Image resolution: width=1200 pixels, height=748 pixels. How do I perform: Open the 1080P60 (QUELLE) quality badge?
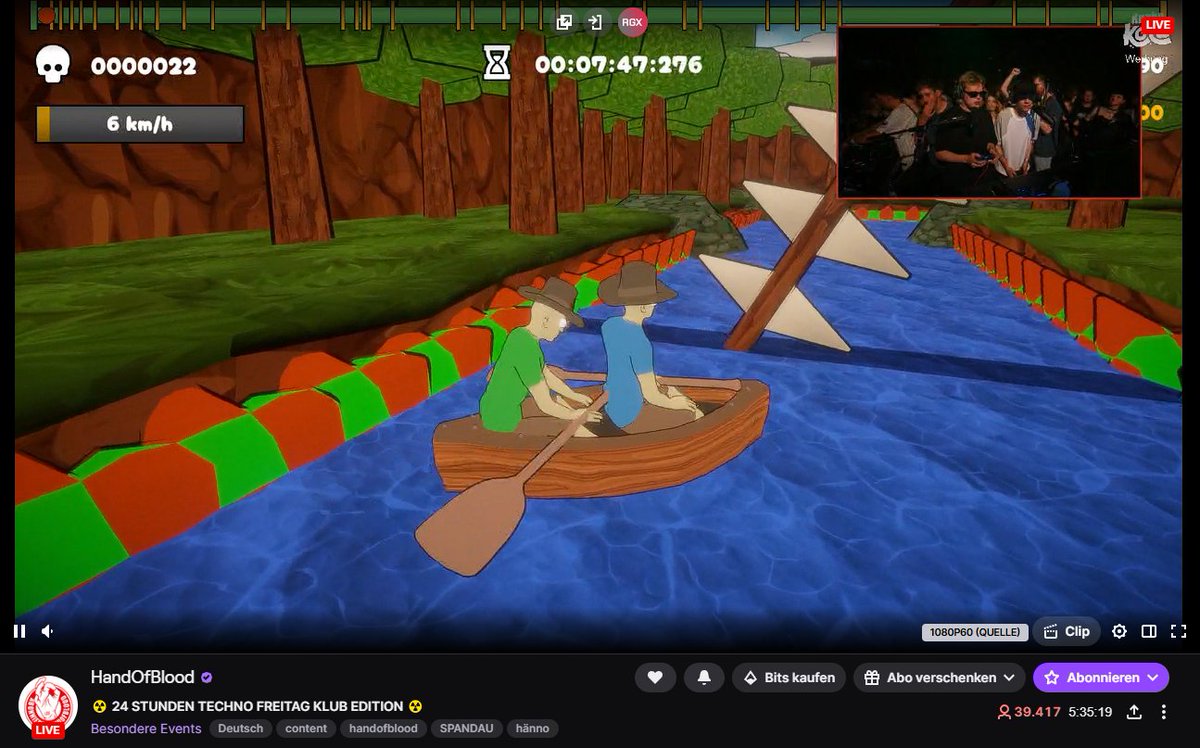point(975,632)
